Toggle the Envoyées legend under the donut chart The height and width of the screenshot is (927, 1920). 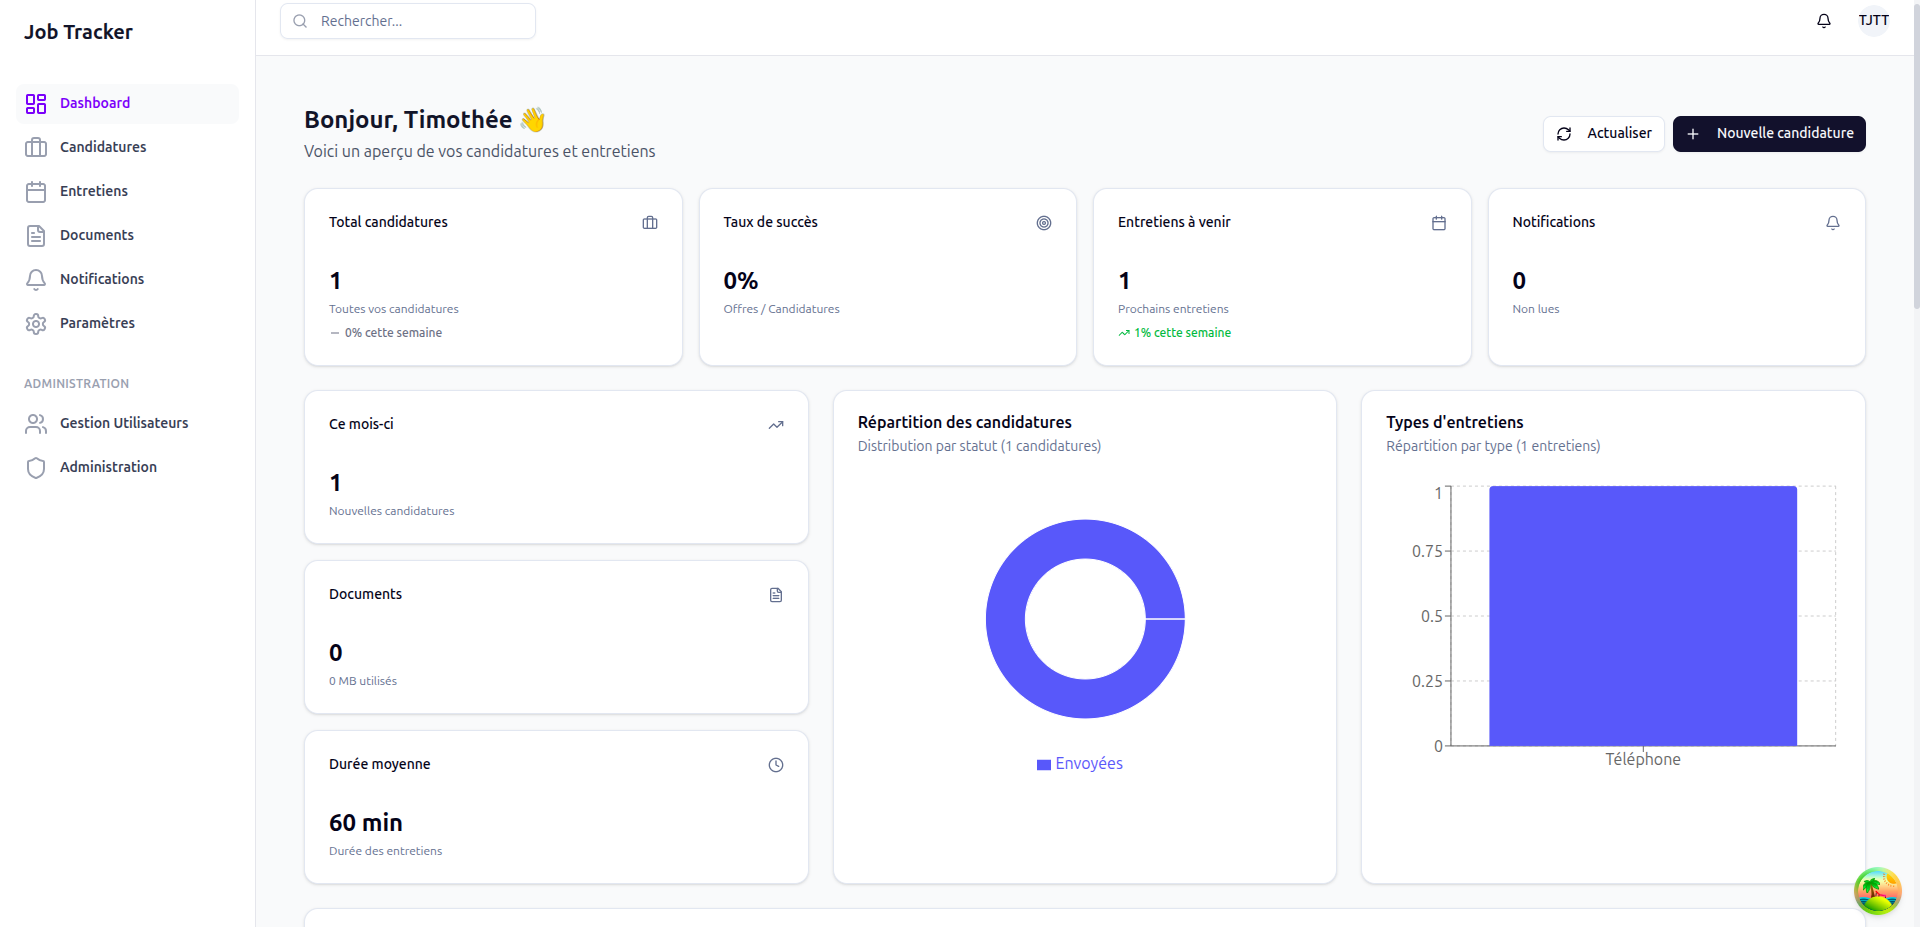pyautogui.click(x=1080, y=763)
